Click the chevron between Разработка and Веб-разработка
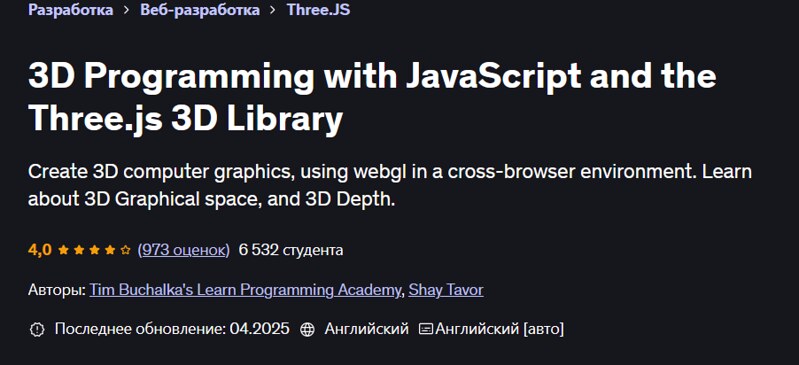 127,10
